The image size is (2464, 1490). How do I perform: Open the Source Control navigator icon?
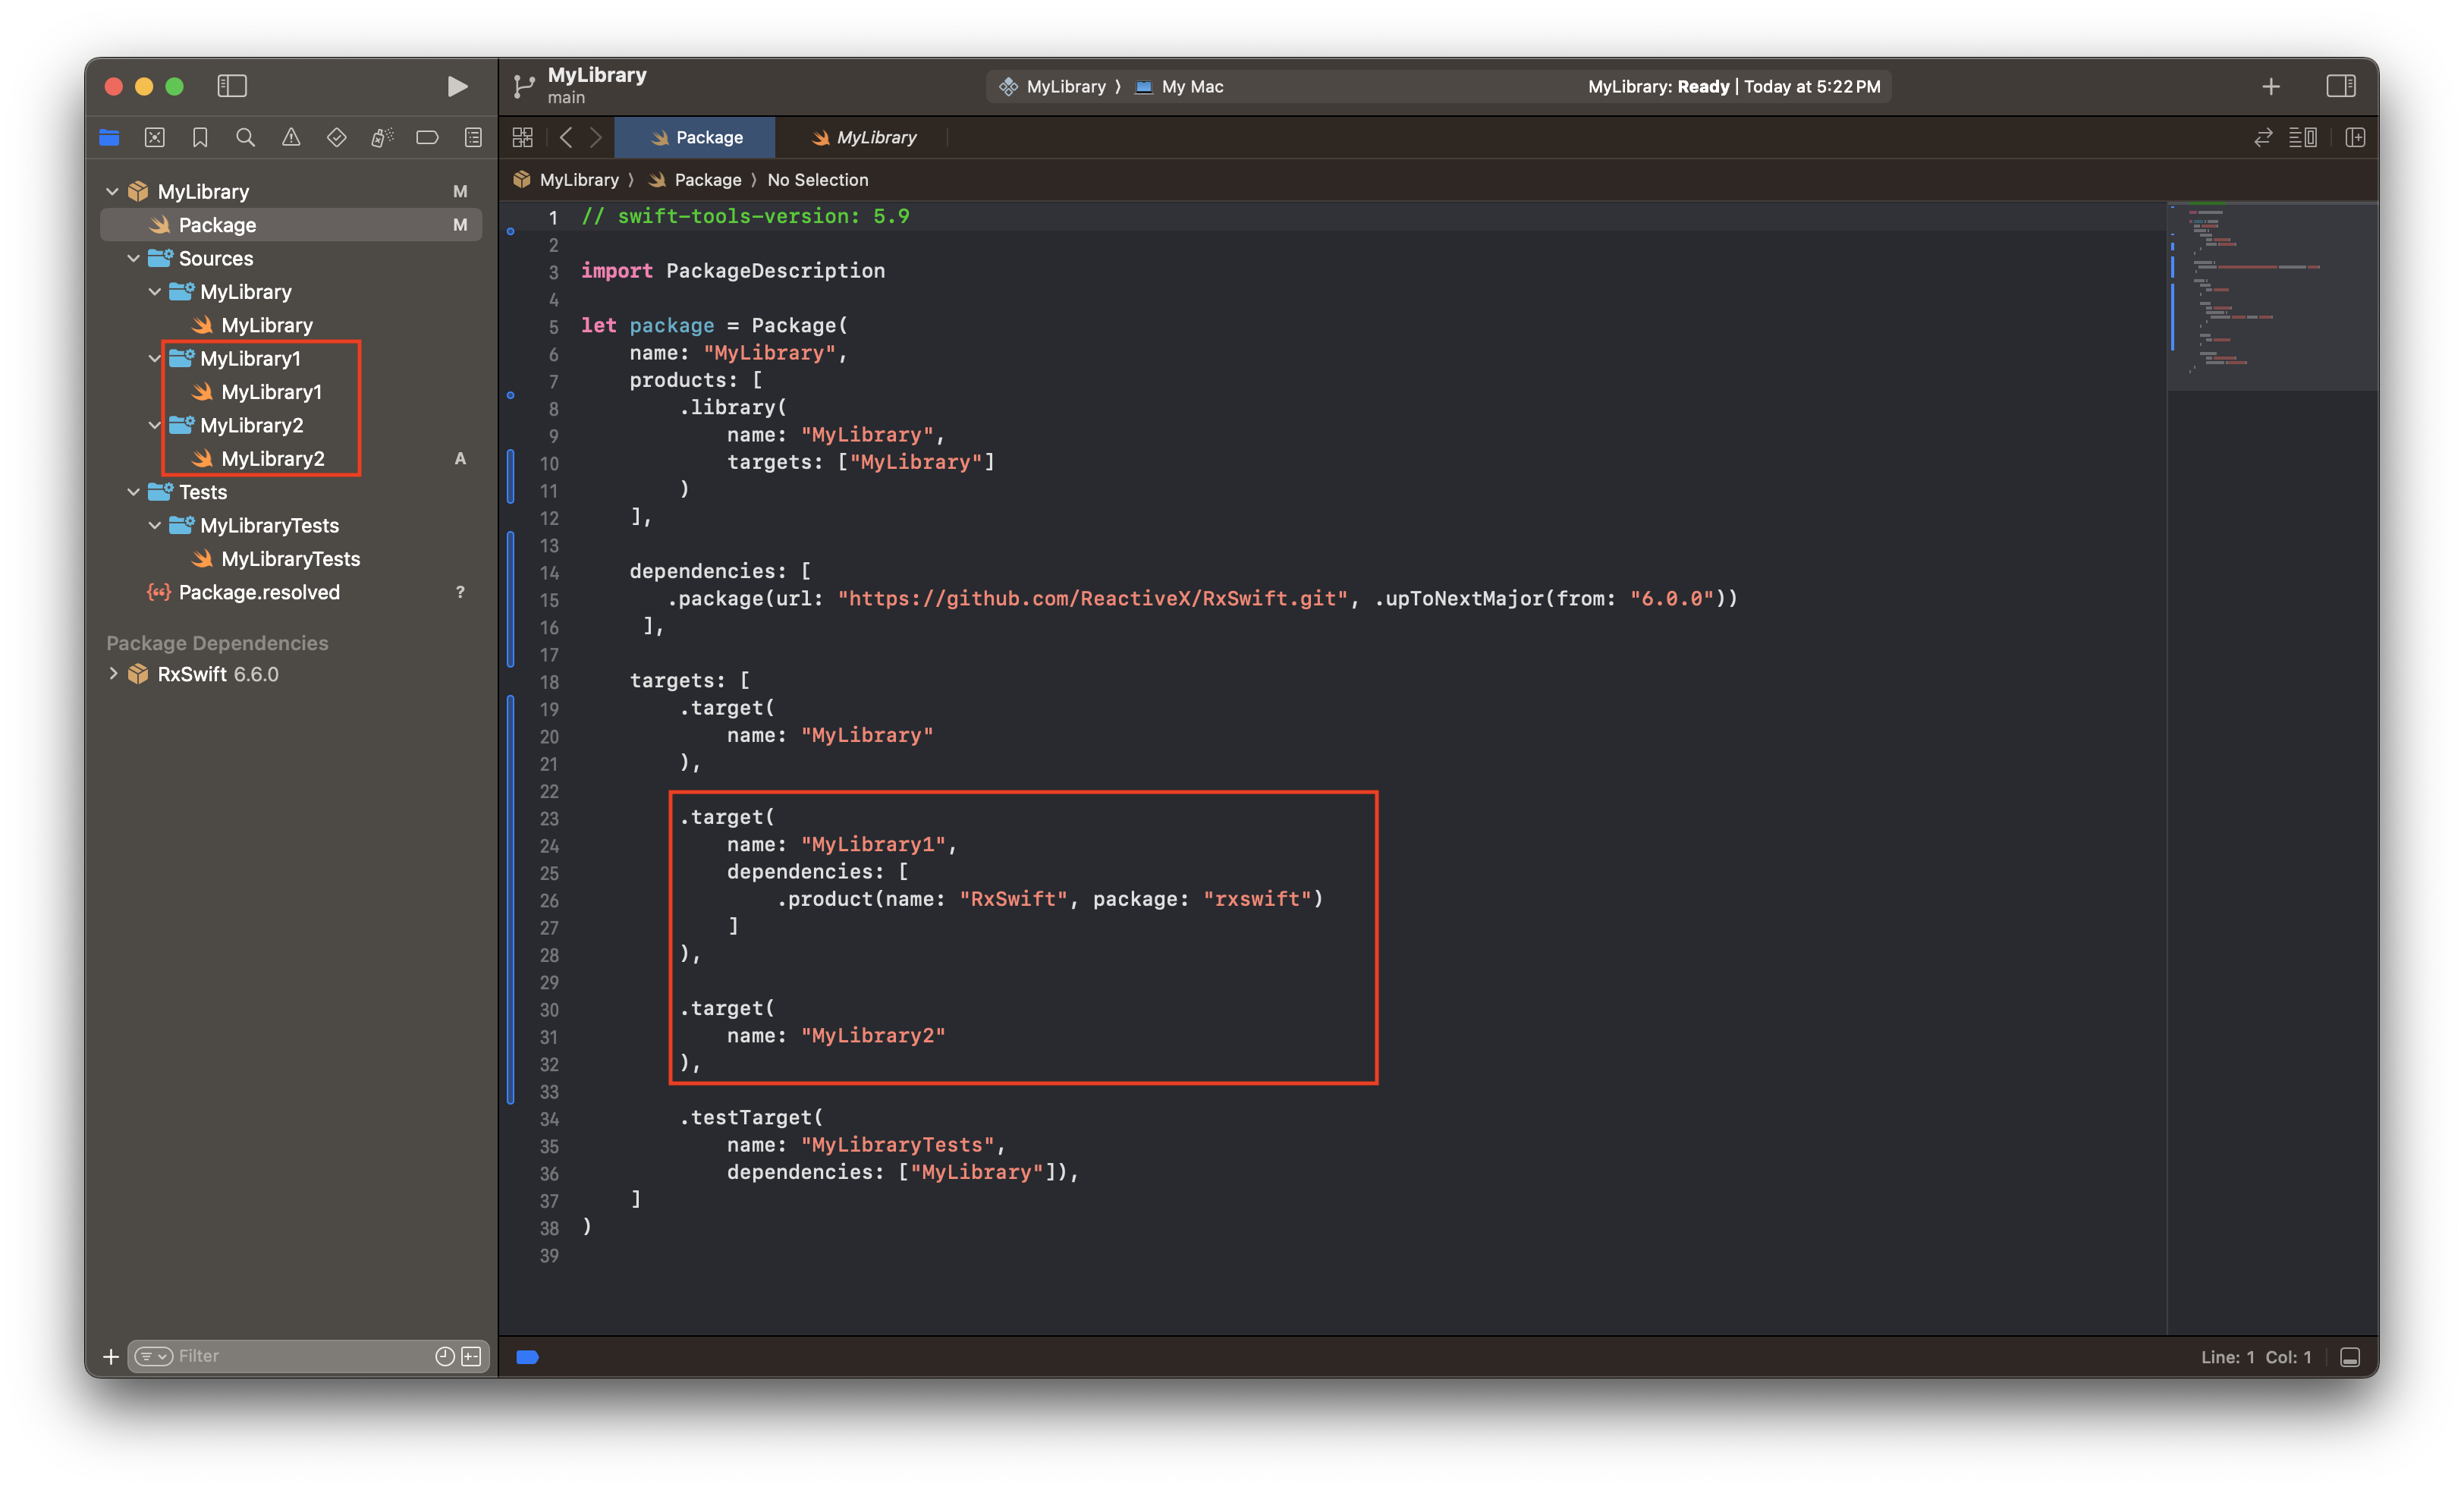tap(155, 137)
